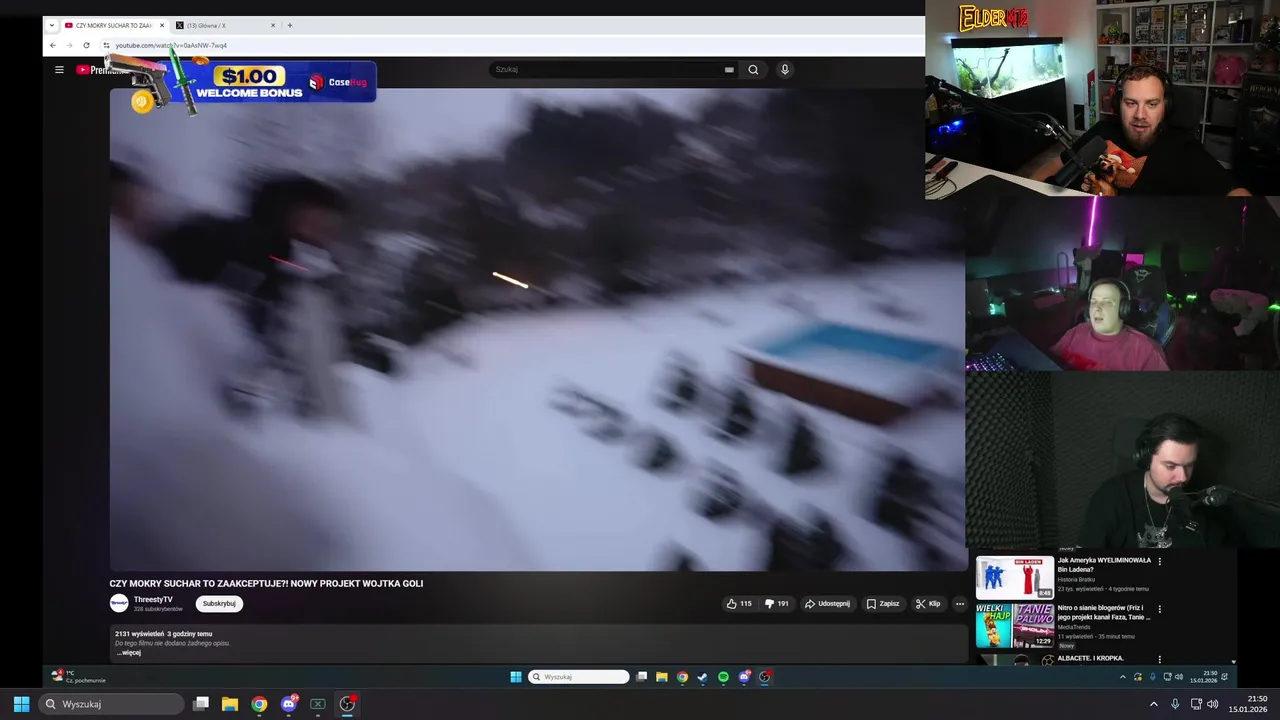Viewport: 1280px width, 720px height.
Task: Open options for the 'ALBACETE. I KROPKA.' video
Action: coord(1160,659)
